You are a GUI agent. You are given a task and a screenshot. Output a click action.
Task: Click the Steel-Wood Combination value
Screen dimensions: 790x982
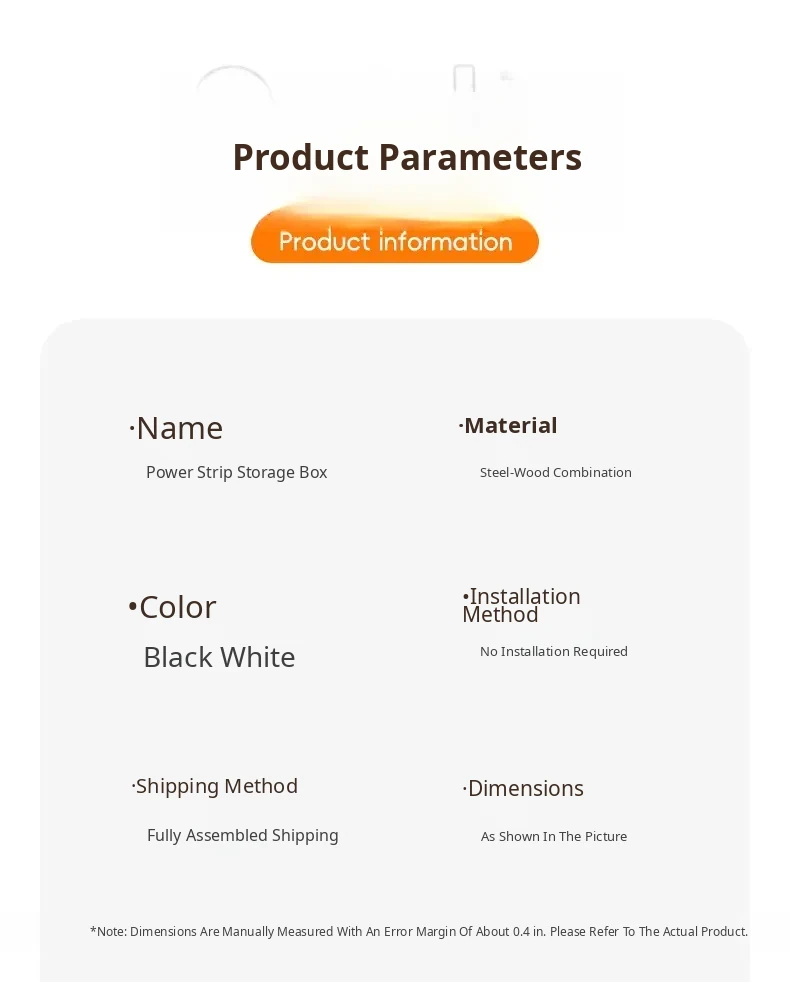(x=556, y=472)
